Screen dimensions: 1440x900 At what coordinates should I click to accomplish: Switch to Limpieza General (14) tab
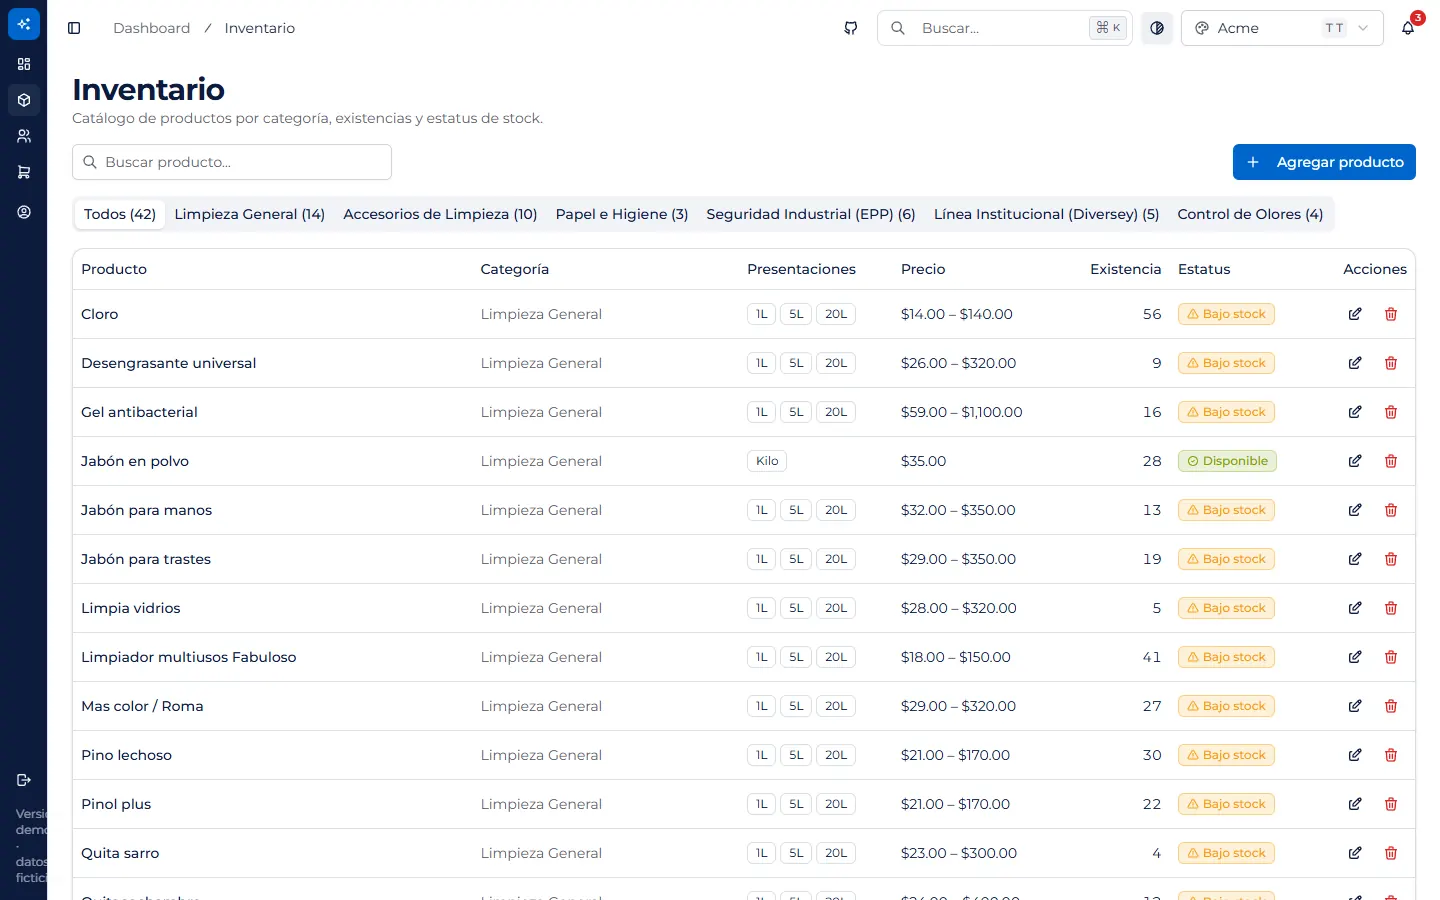250,214
